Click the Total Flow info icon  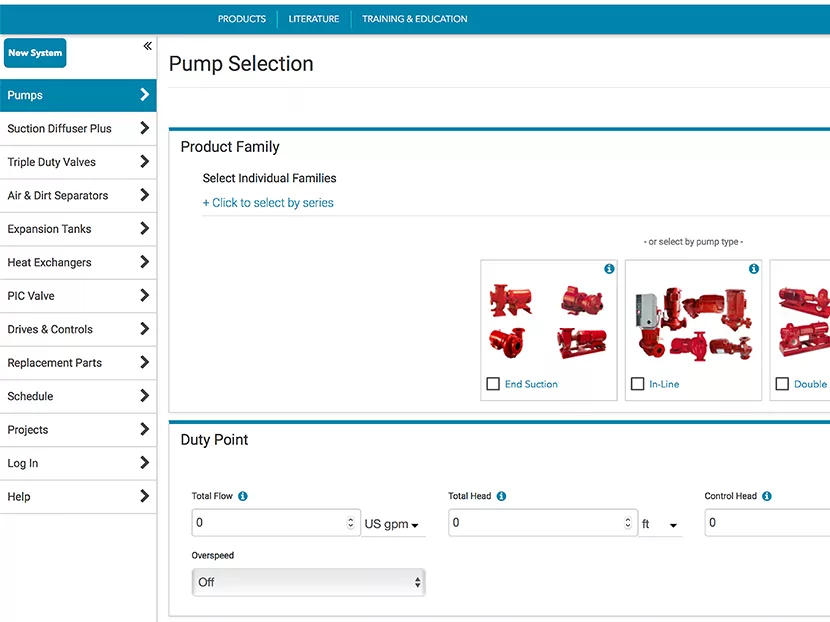coord(243,496)
